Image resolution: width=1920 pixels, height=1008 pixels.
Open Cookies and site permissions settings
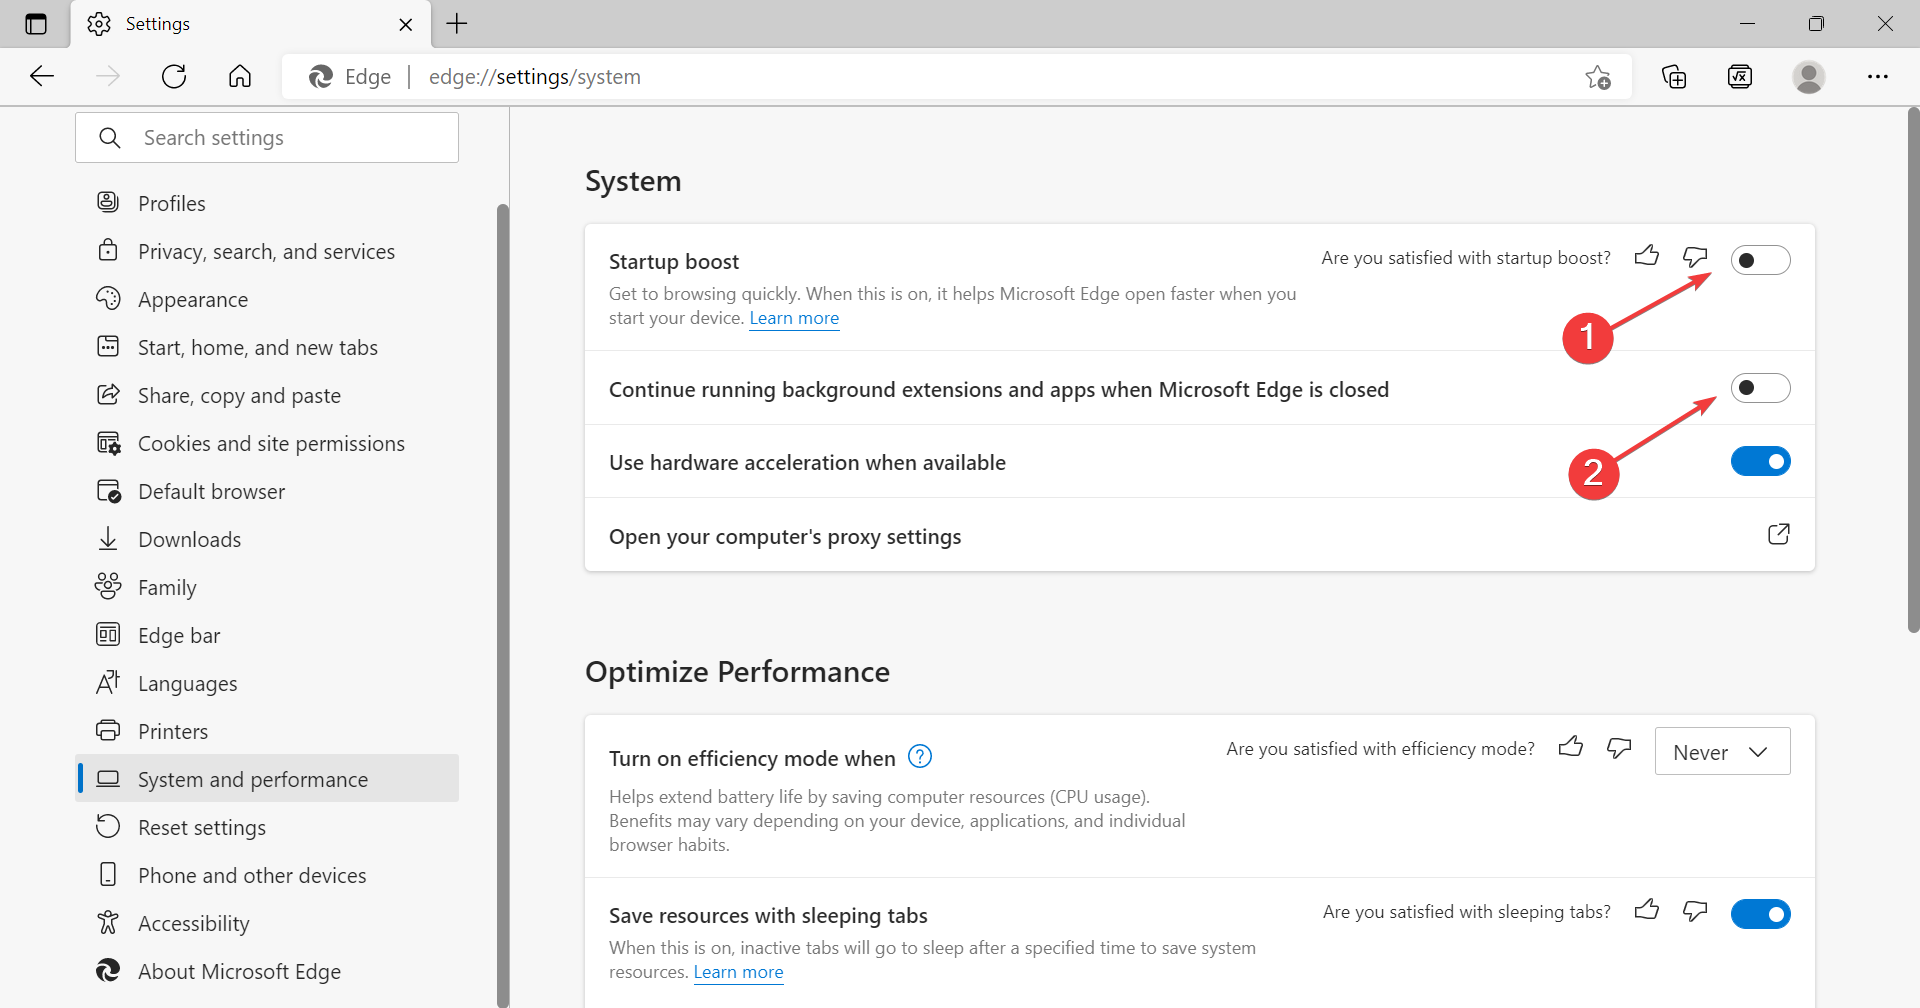pos(271,443)
